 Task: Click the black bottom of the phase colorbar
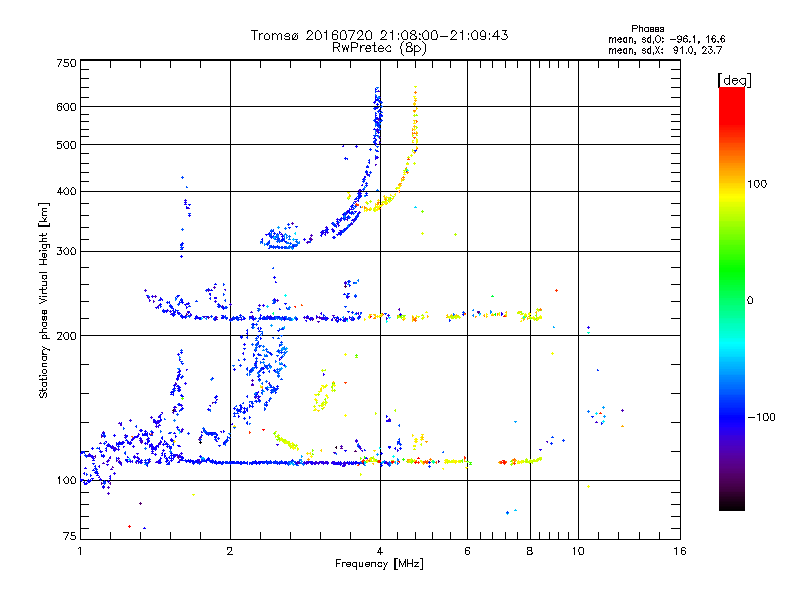[x=732, y=503]
